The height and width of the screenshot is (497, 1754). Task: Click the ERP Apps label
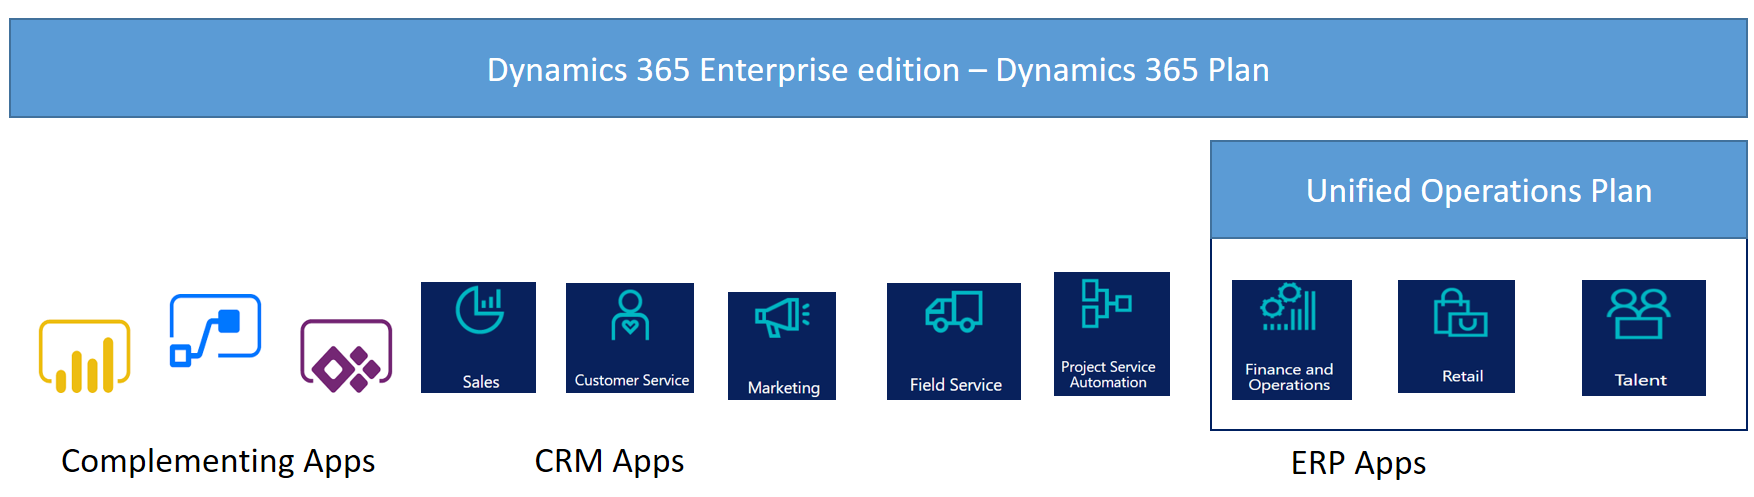(x=1358, y=463)
